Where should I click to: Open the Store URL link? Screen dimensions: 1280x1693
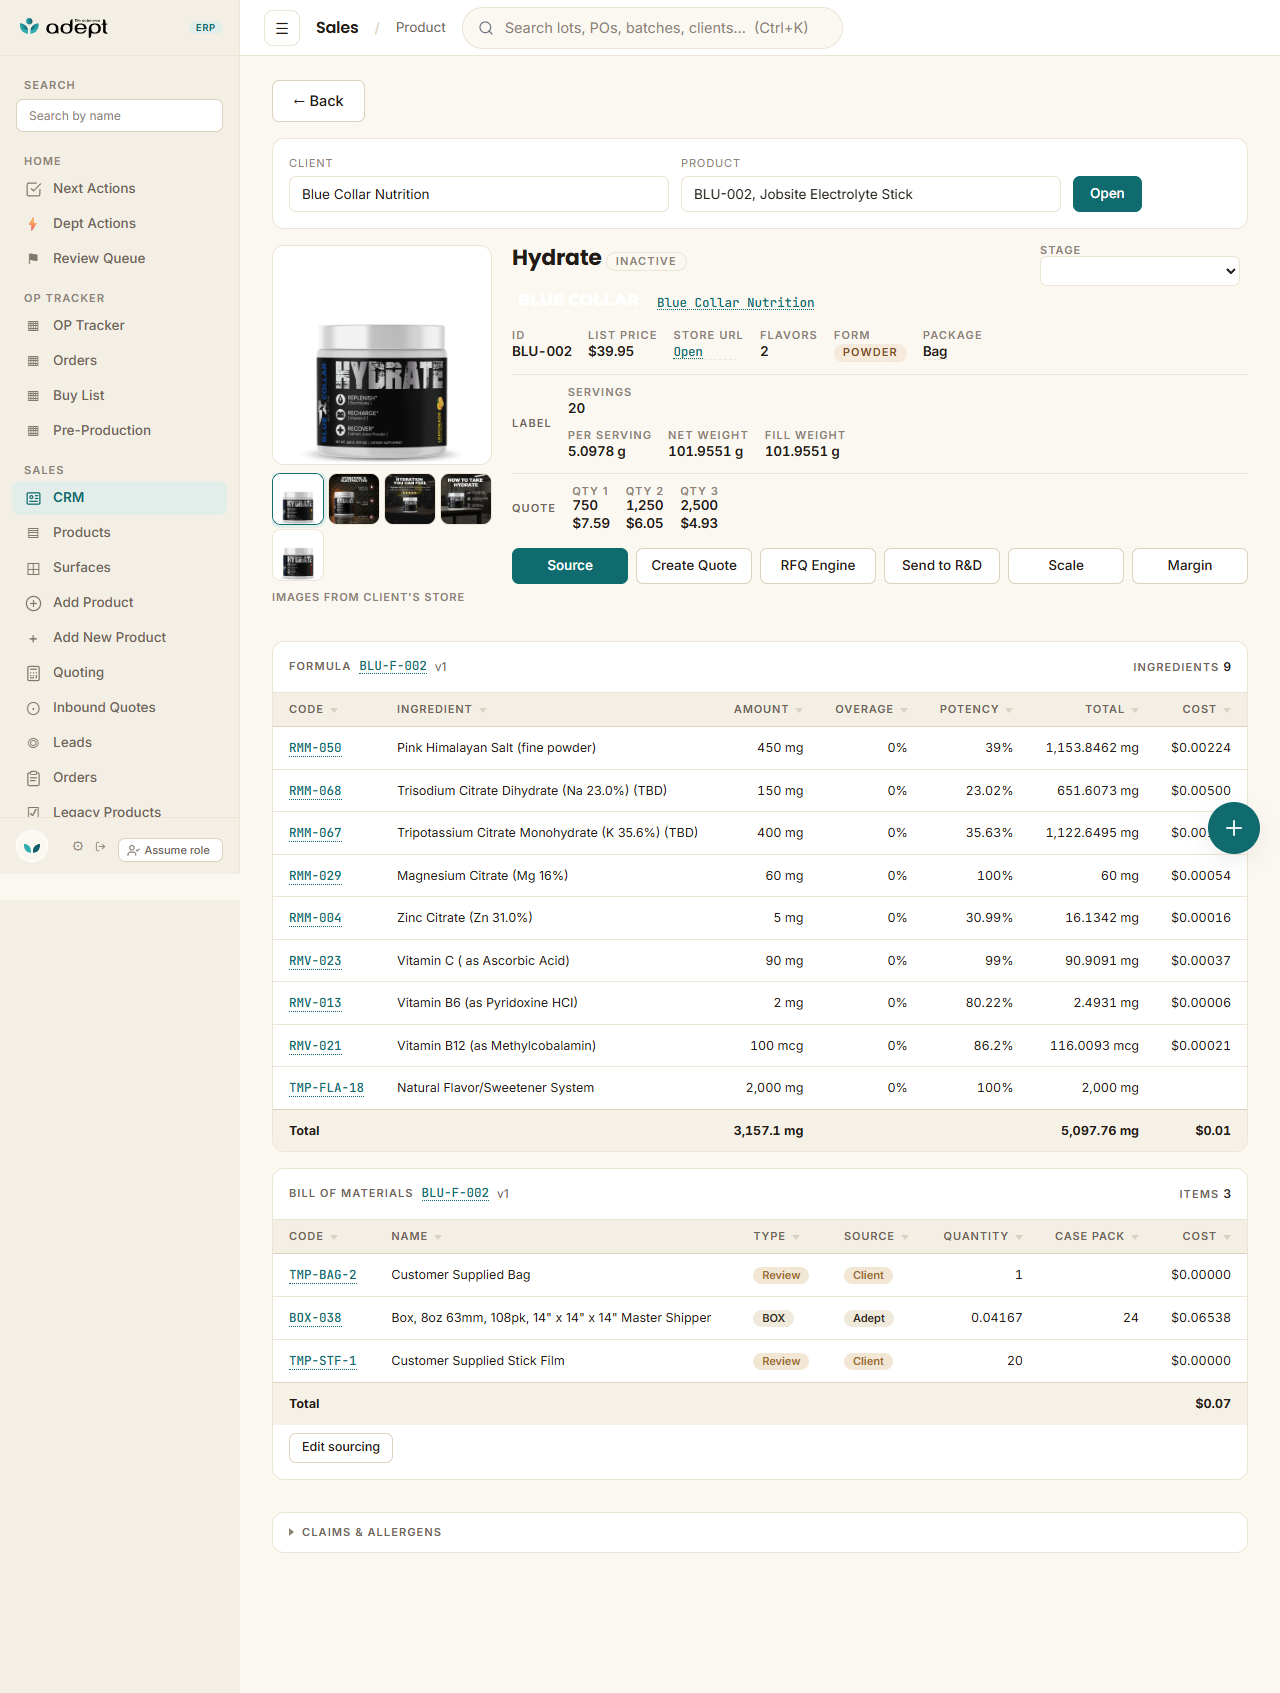(x=688, y=352)
